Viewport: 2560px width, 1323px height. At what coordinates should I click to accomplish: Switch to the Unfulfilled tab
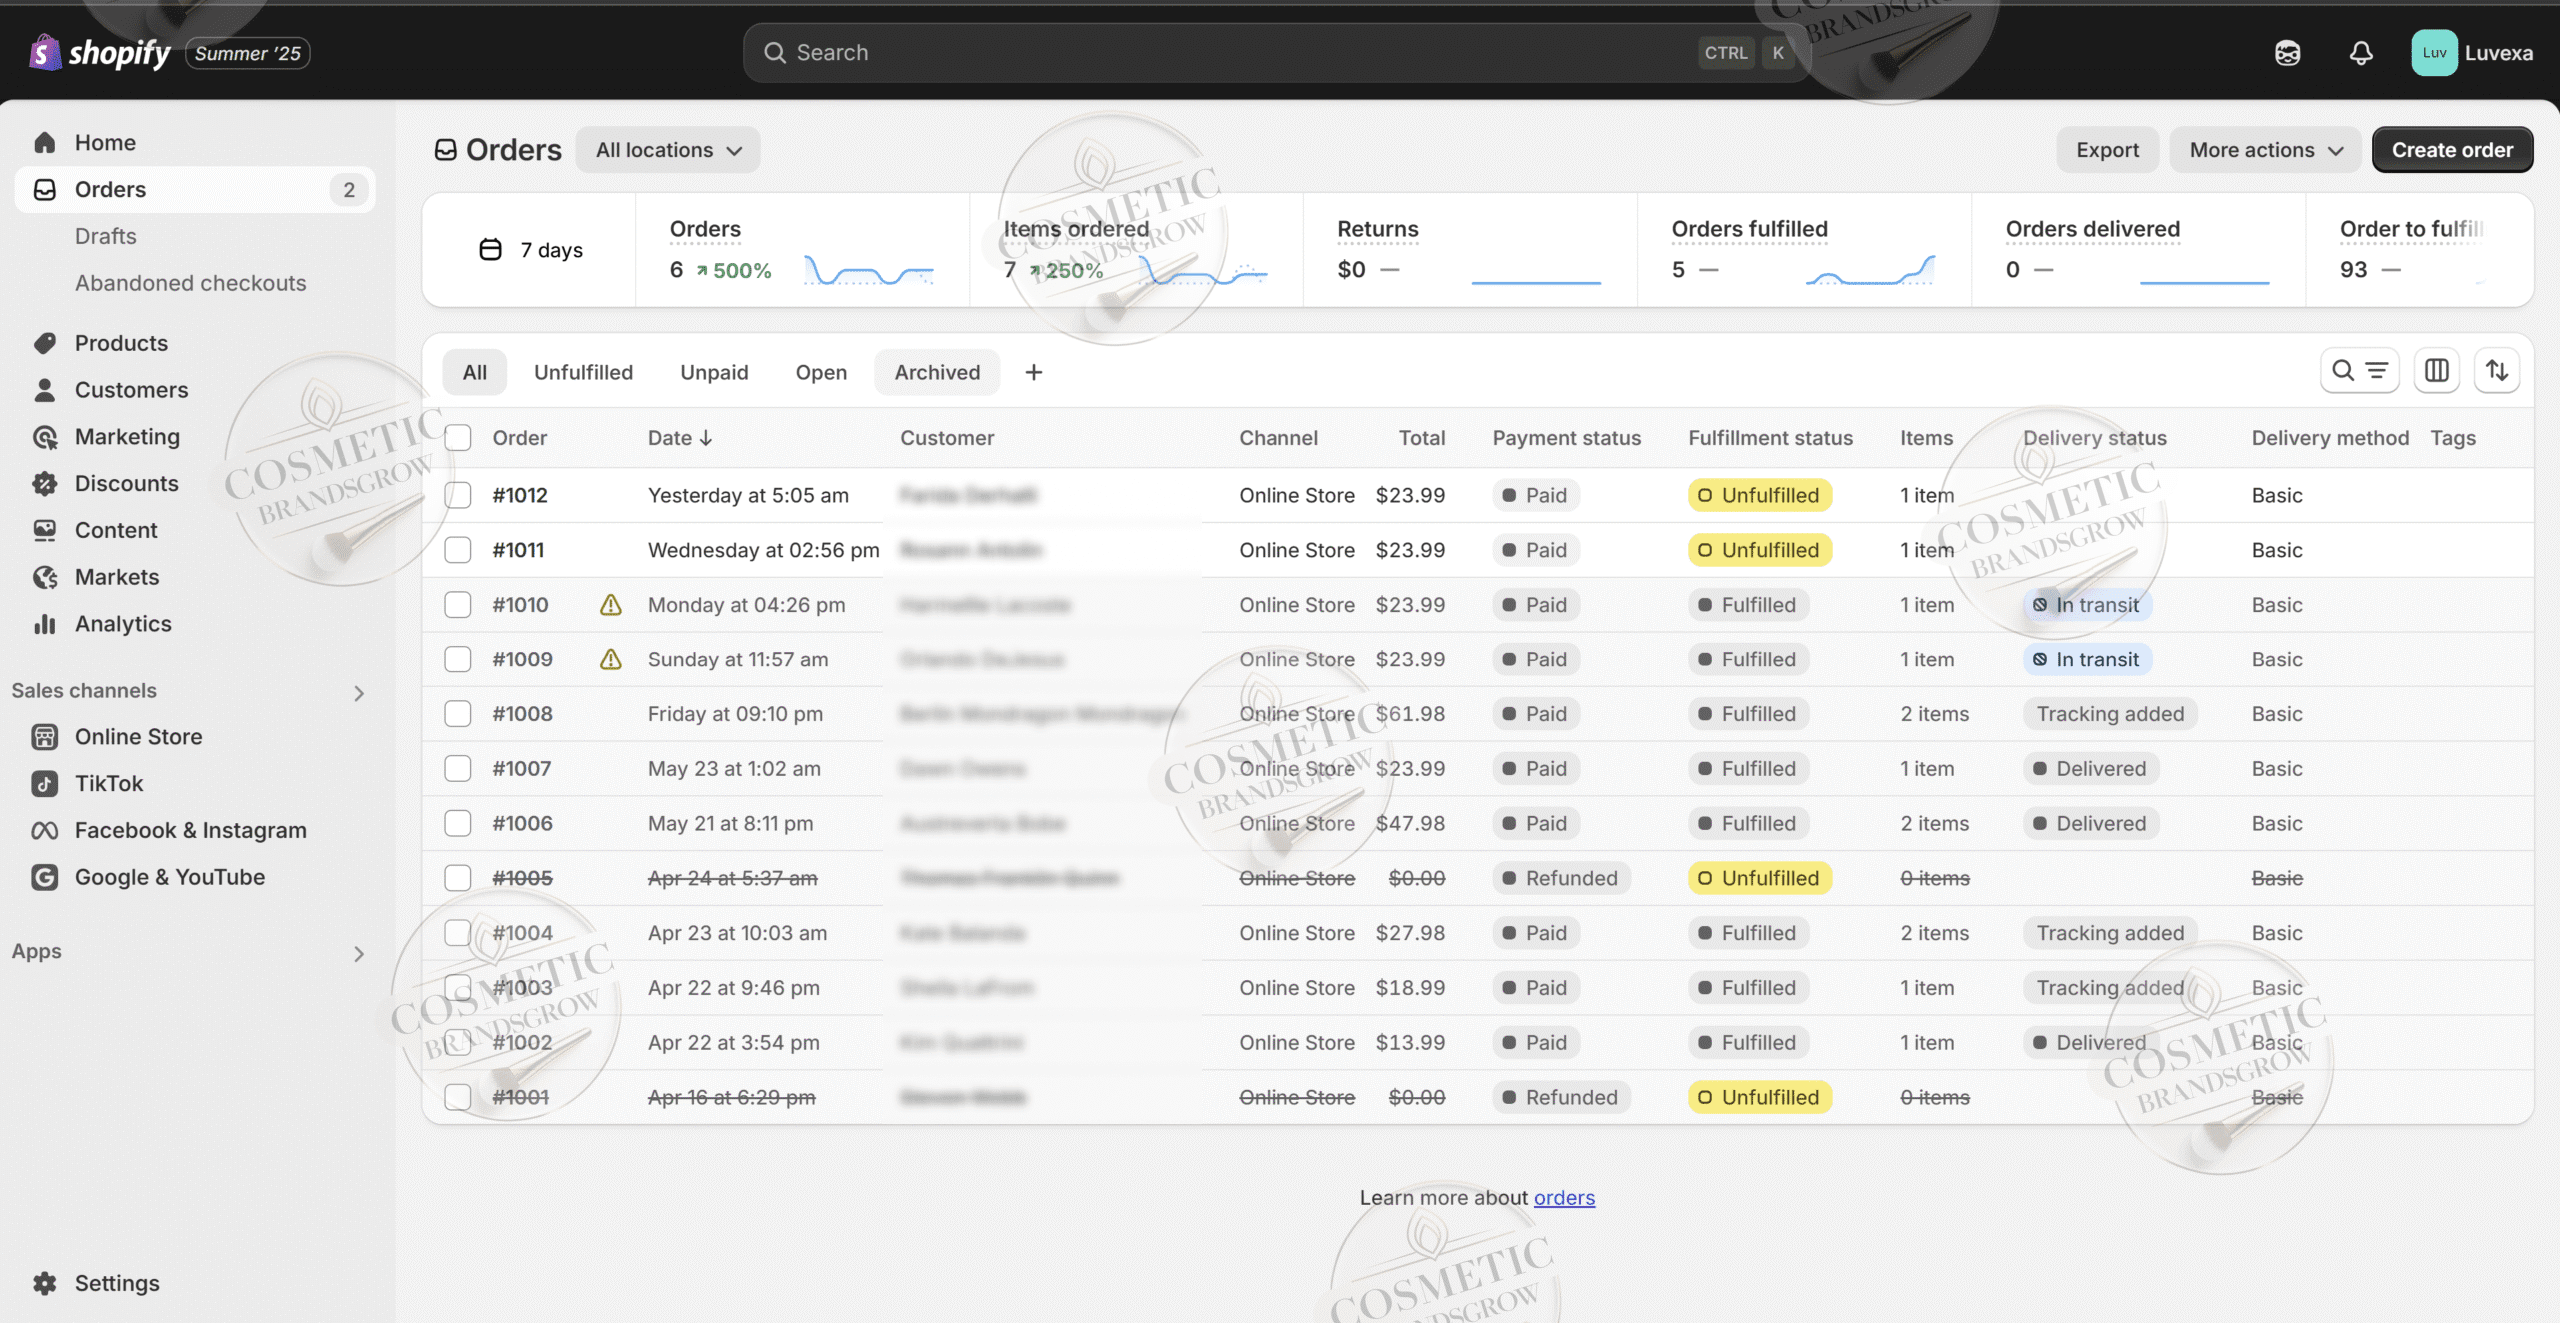583,372
